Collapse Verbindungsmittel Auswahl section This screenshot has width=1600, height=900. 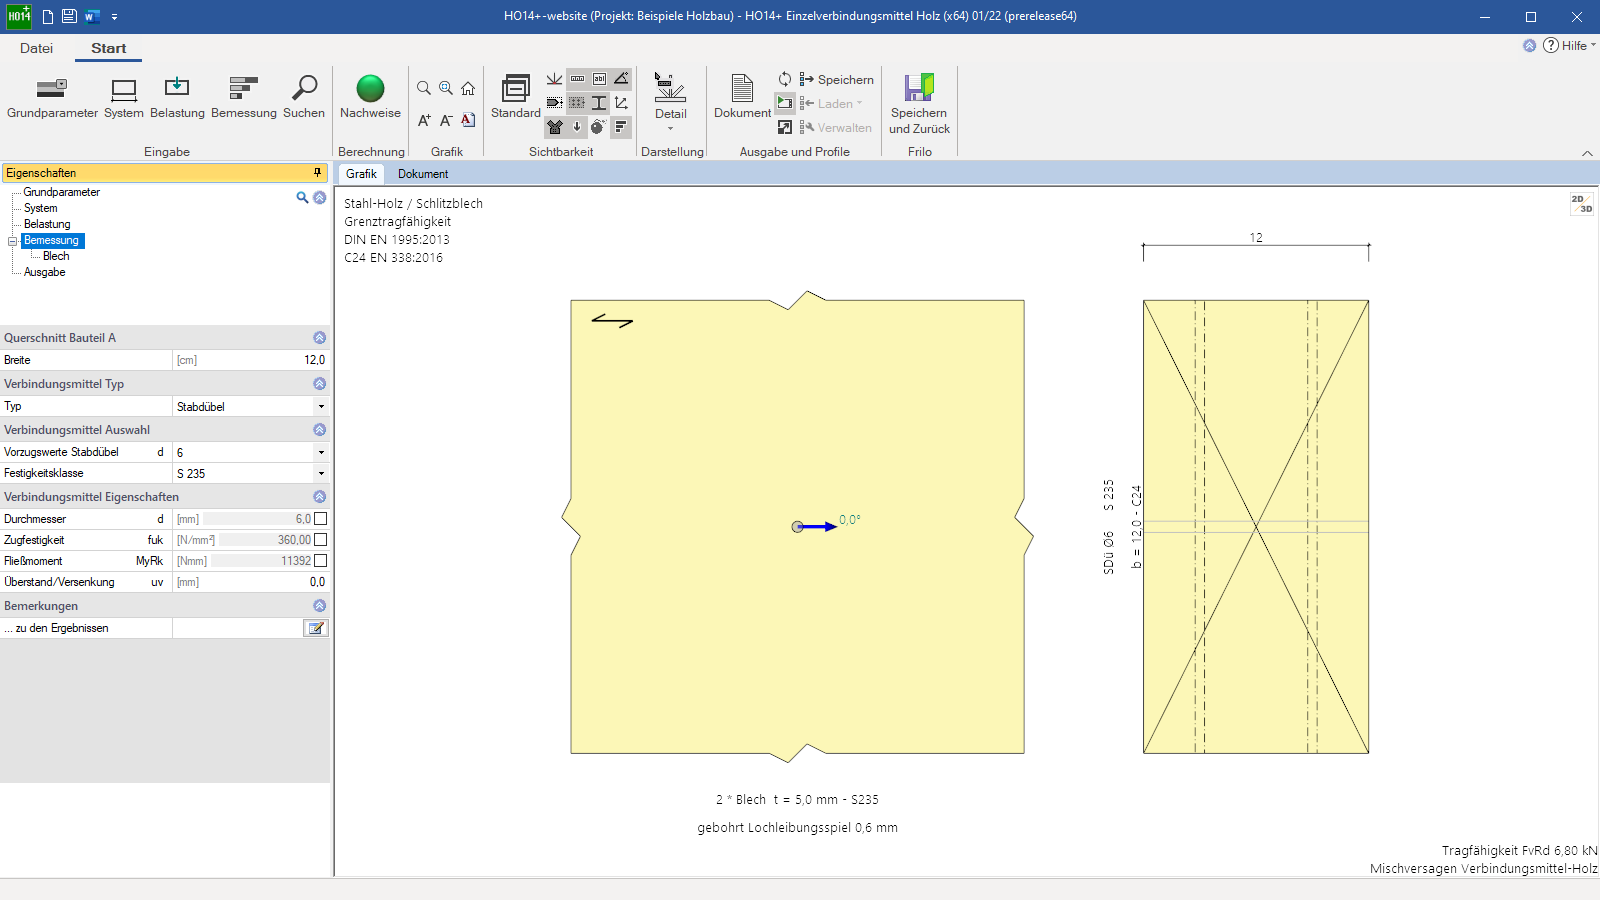320,430
